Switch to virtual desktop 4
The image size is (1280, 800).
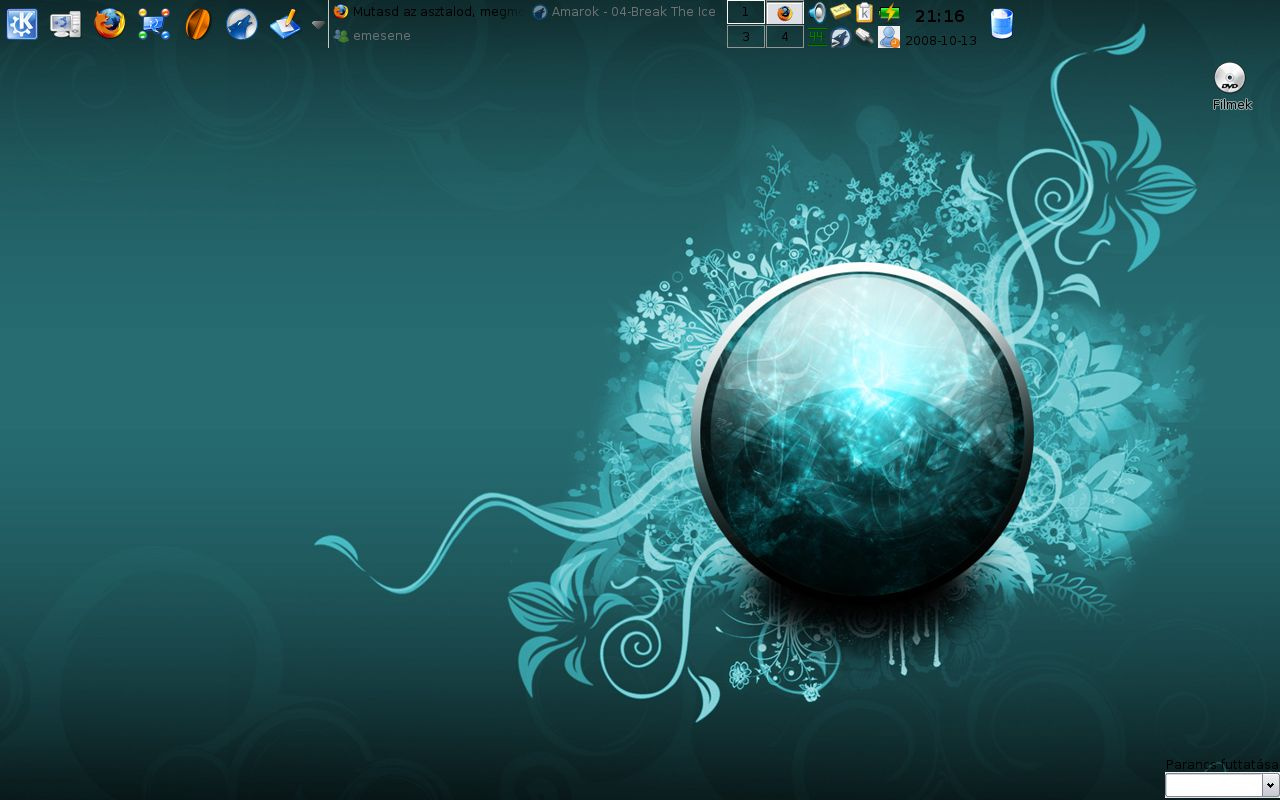[785, 37]
